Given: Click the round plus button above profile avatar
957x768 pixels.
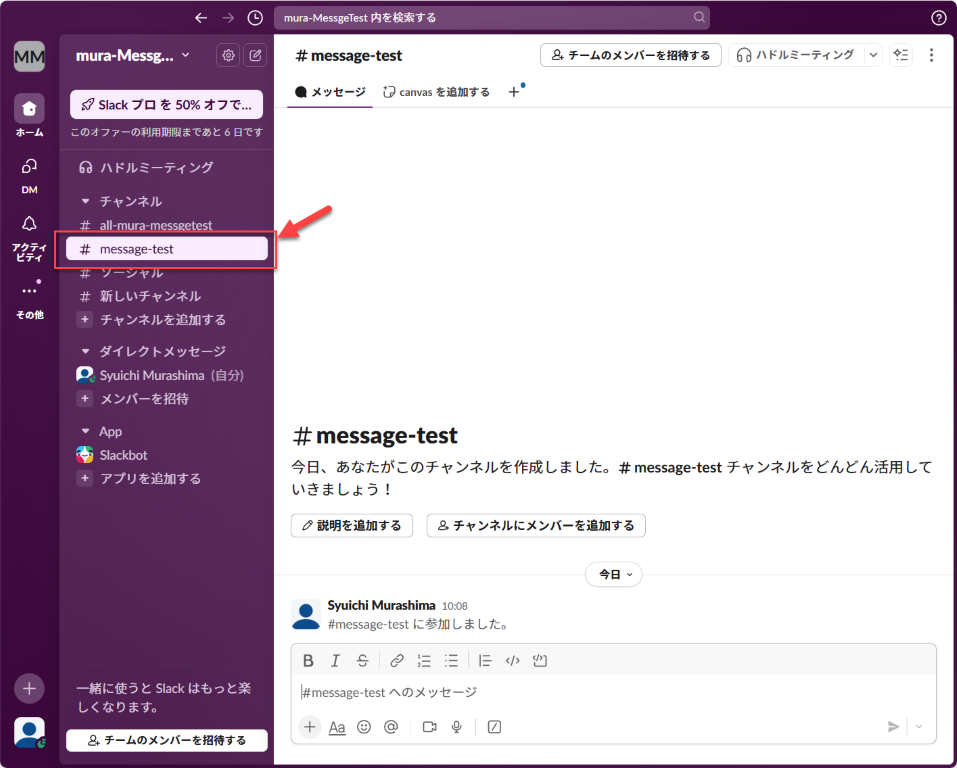Looking at the screenshot, I should [x=29, y=689].
